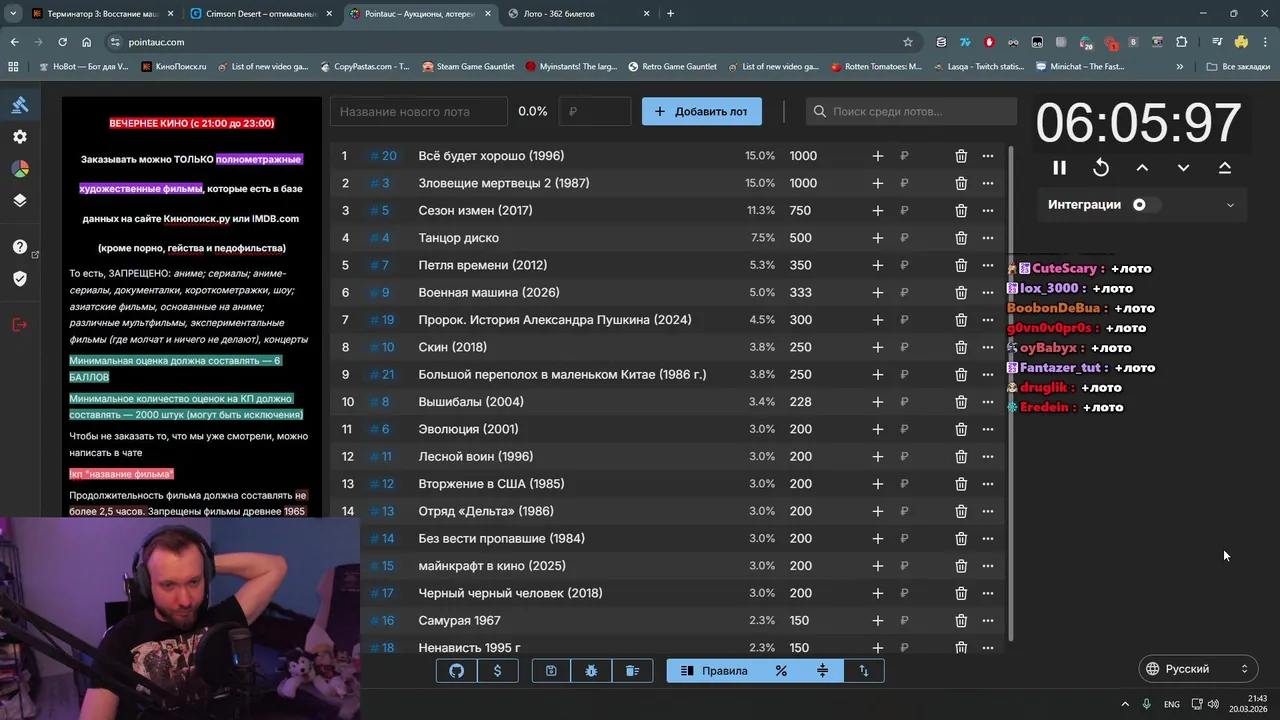
Task: Click the ENG keyboard language indicator
Action: click(1172, 704)
